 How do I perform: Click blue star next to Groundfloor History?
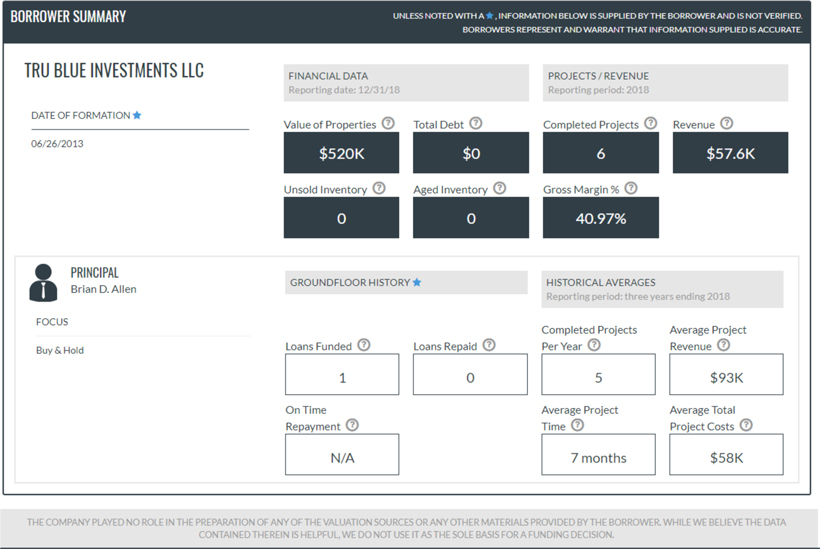[417, 283]
